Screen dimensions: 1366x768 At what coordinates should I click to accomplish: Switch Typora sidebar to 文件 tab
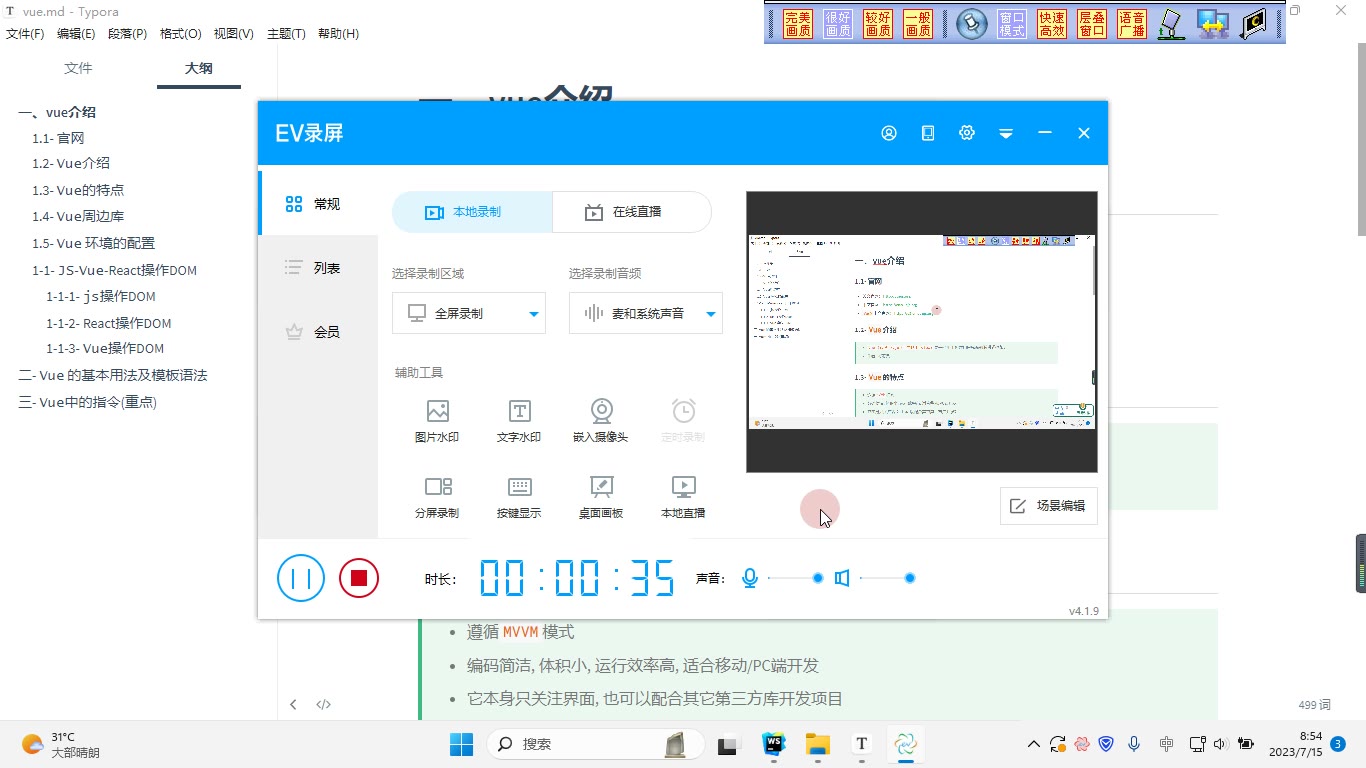[x=78, y=68]
